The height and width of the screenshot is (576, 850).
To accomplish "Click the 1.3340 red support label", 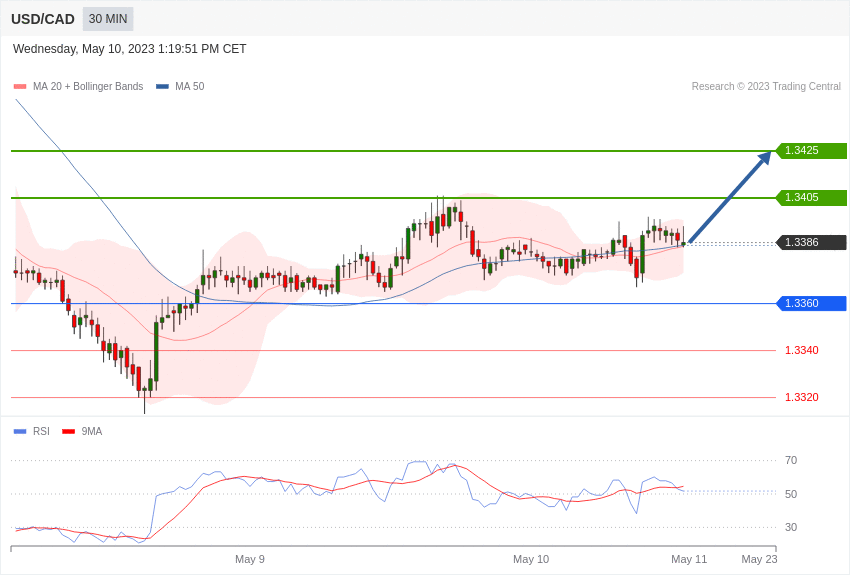I will tap(802, 351).
